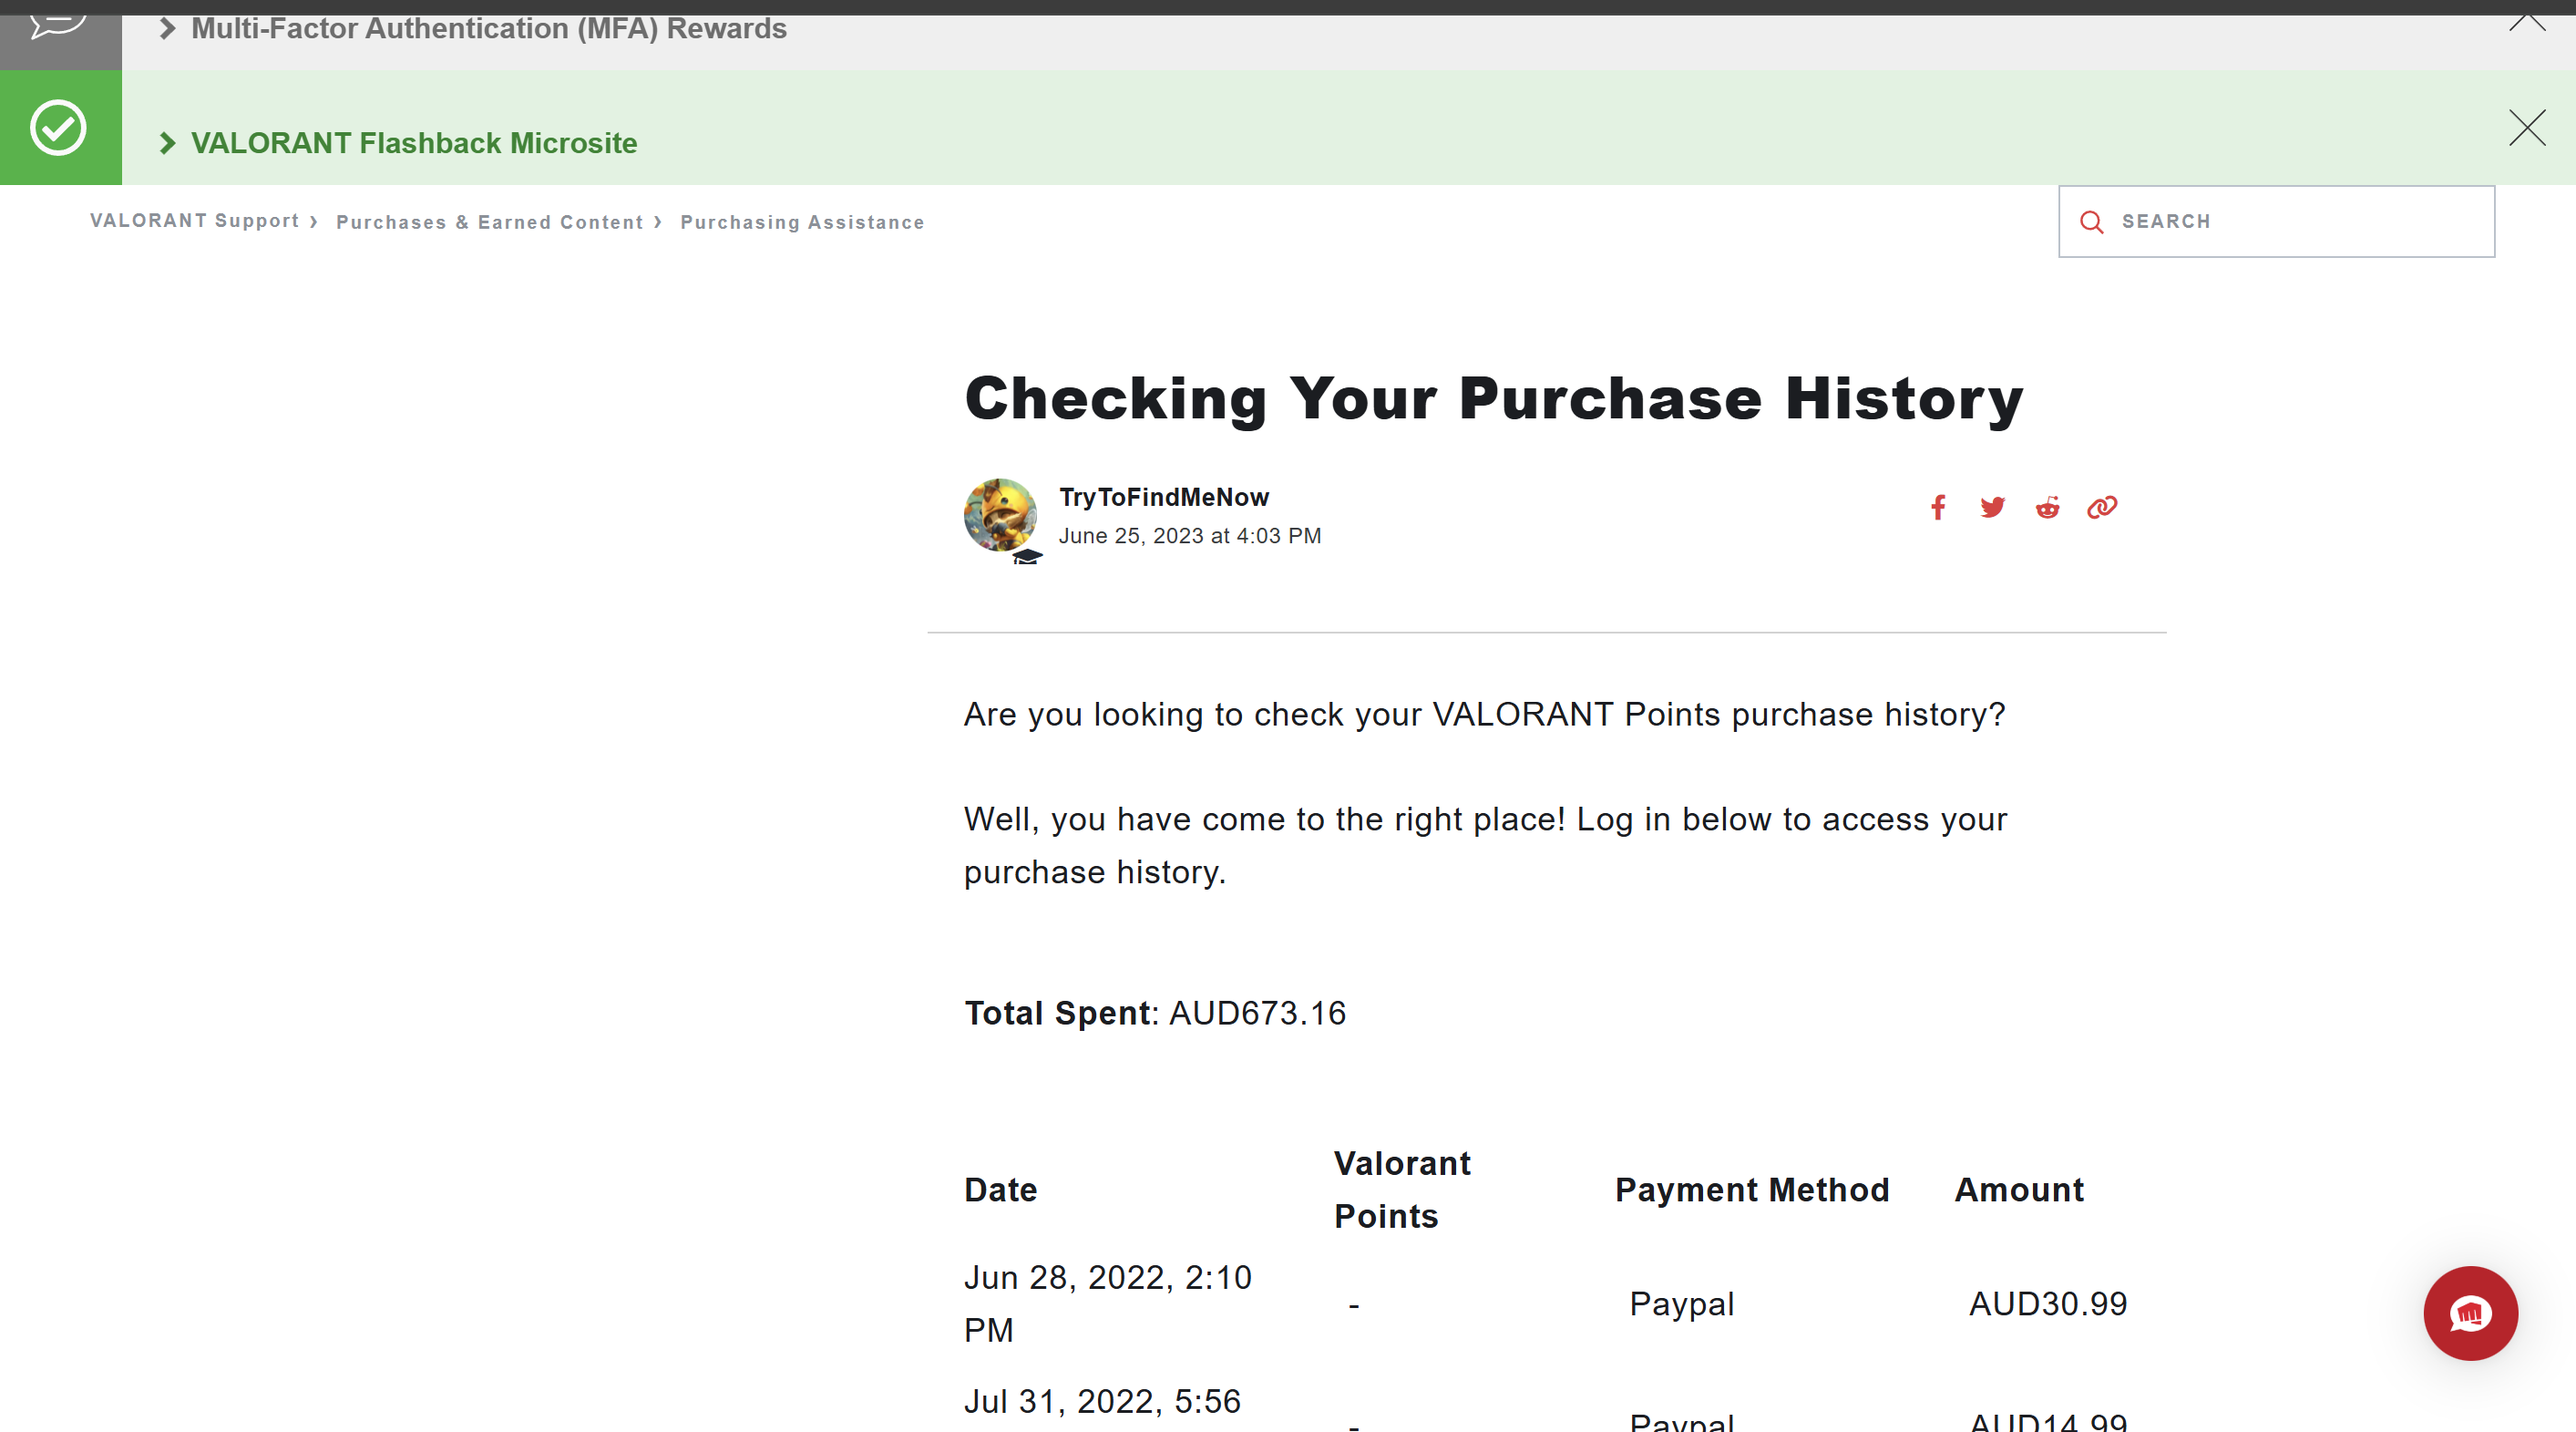The image size is (2576, 1432).
Task: Click the AUD30.99 amount cell
Action: coord(2048,1304)
